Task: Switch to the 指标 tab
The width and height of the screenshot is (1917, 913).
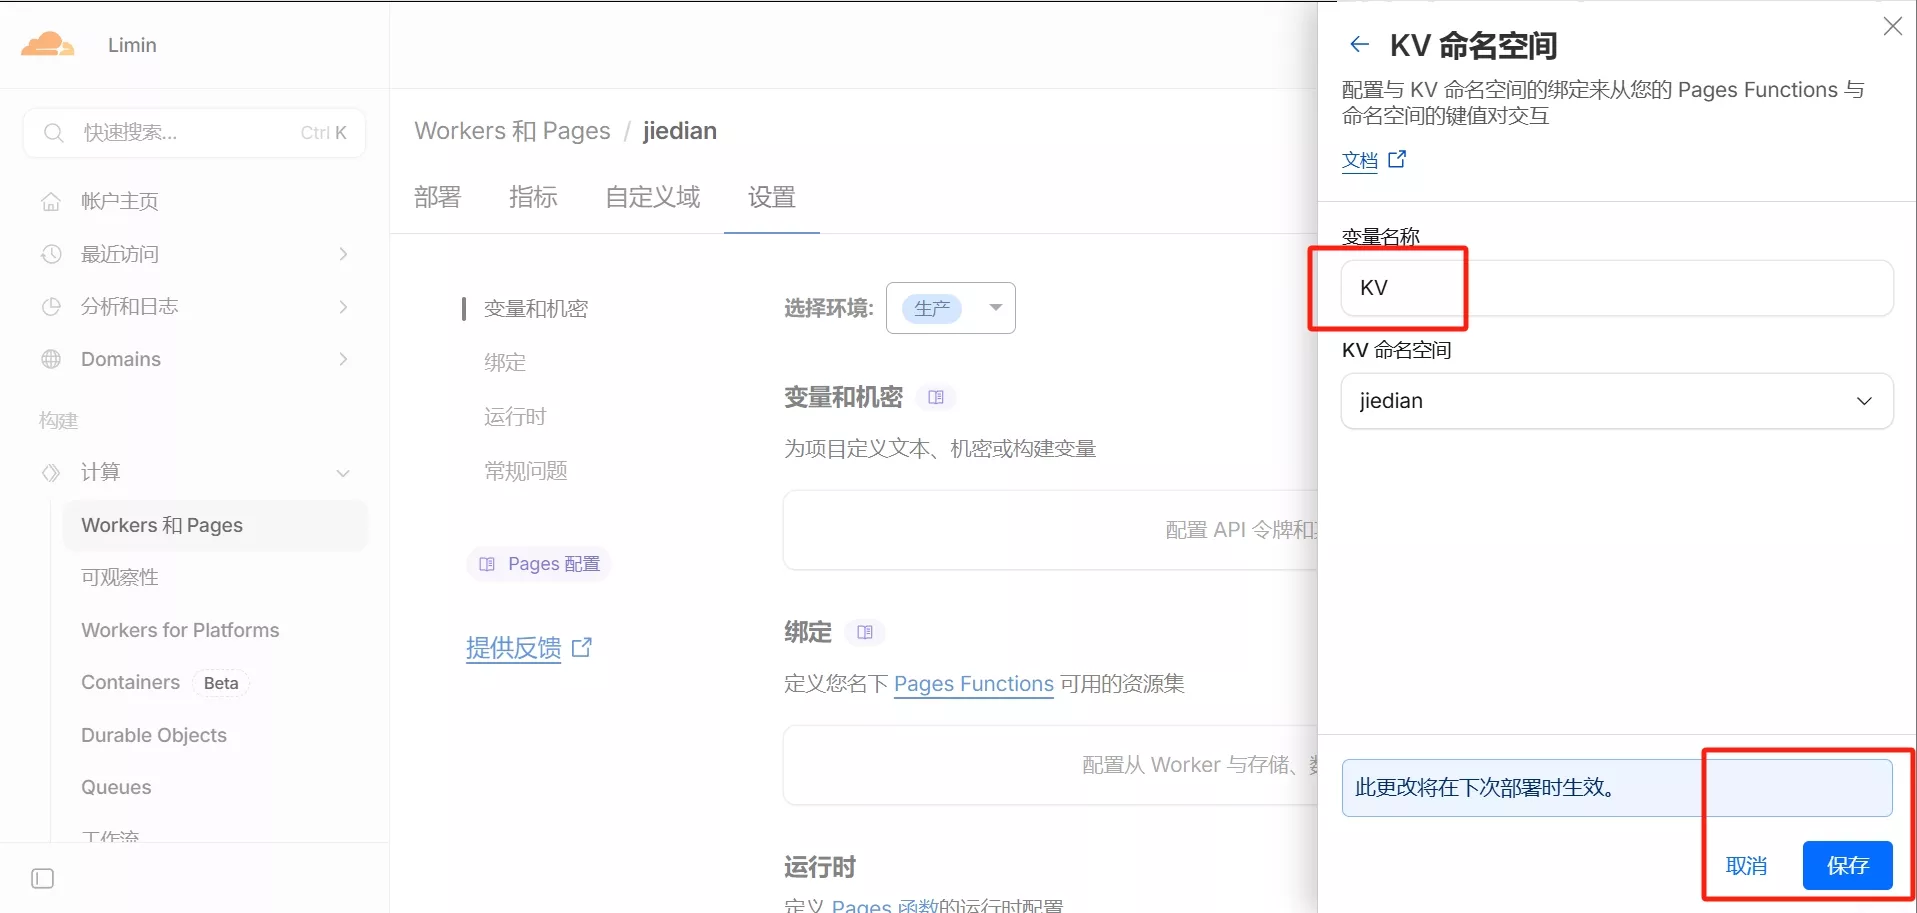Action: pos(533,197)
